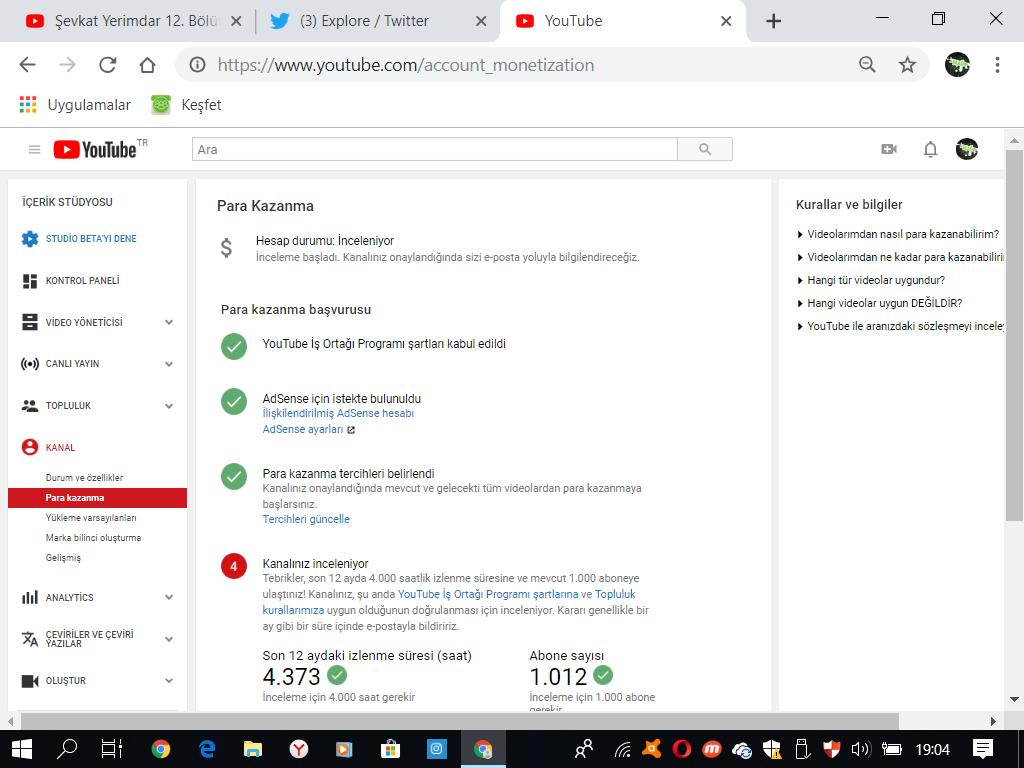Screen dimensions: 1024x768
Task: Switch to the Explore / Twitter tab
Action: [366, 21]
